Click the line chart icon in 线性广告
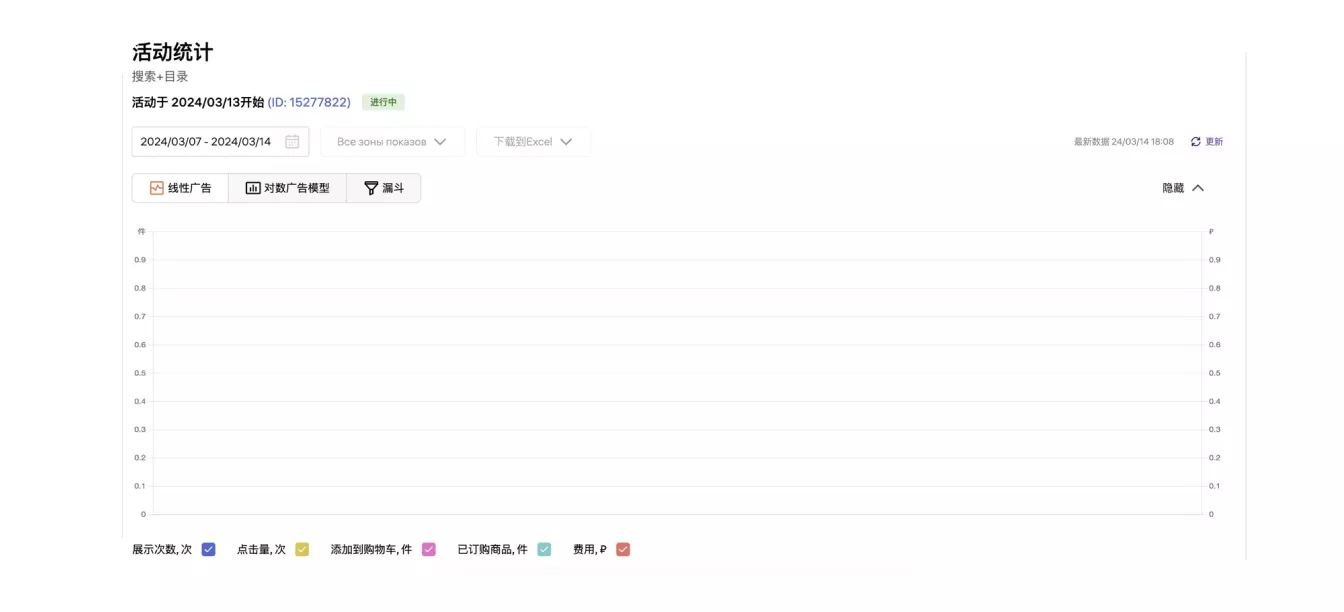 157,188
